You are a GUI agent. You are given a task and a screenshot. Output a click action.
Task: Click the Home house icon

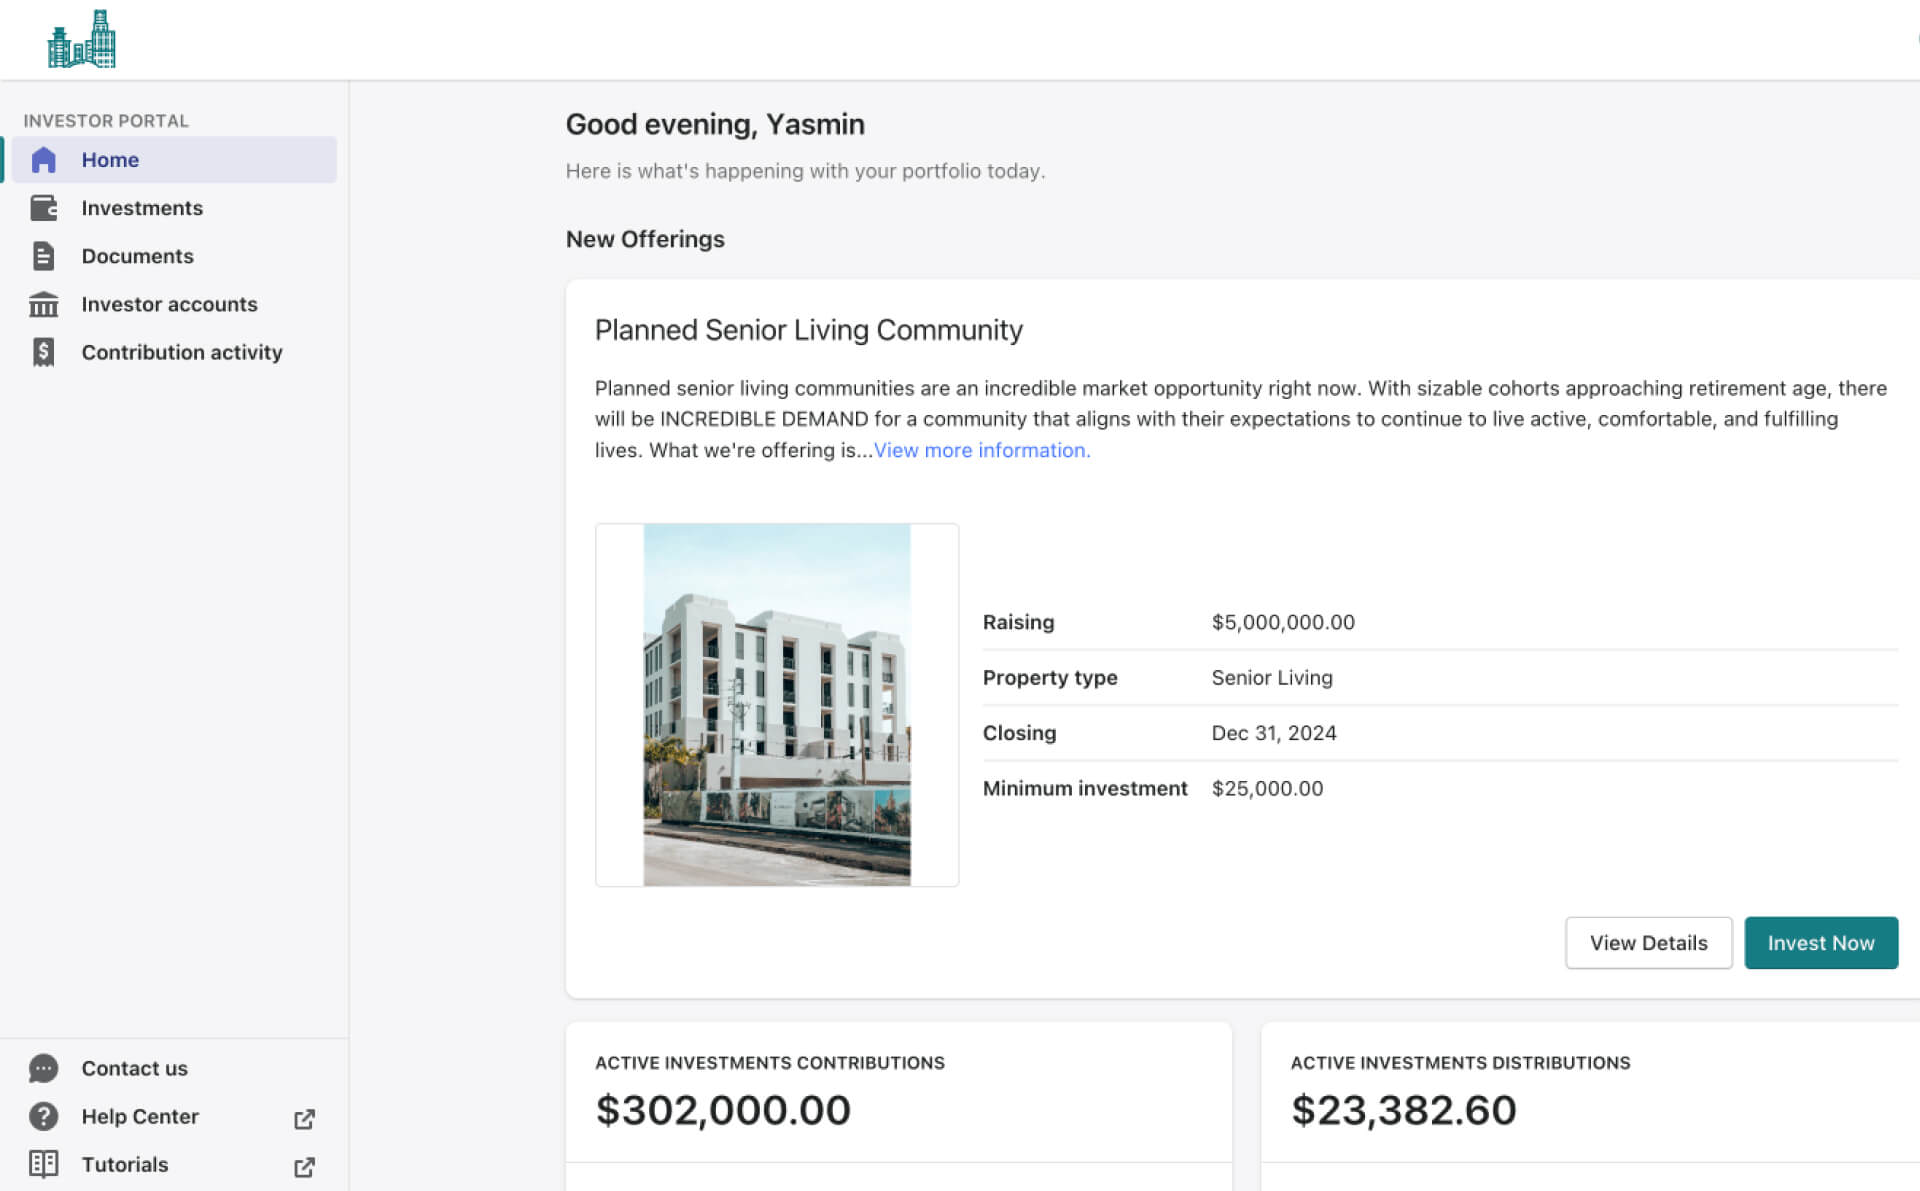[x=43, y=160]
